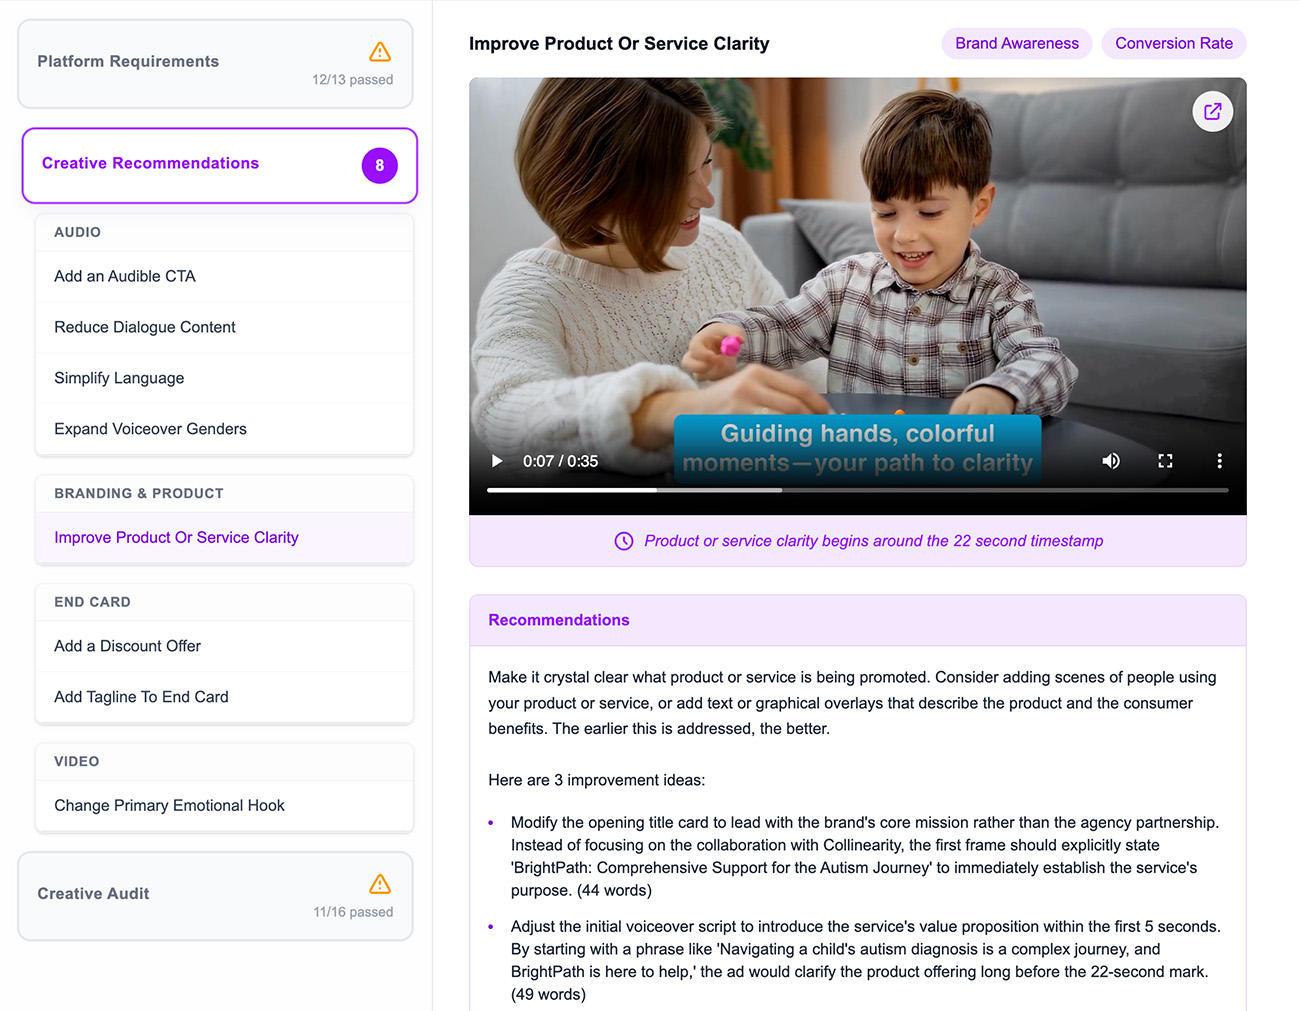Viewport: 1300px width, 1011px height.
Task: Click the Platform Requirements warning icon
Action: (x=380, y=52)
